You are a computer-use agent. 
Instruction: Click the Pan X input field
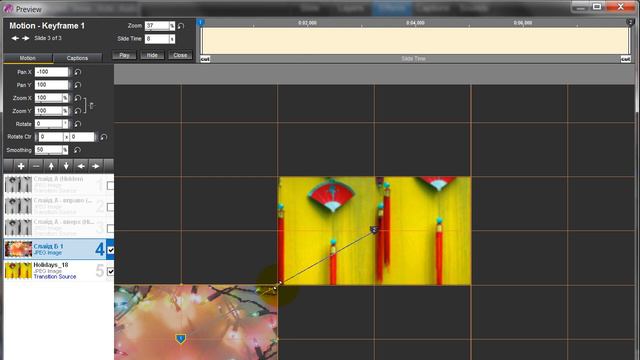(x=51, y=72)
